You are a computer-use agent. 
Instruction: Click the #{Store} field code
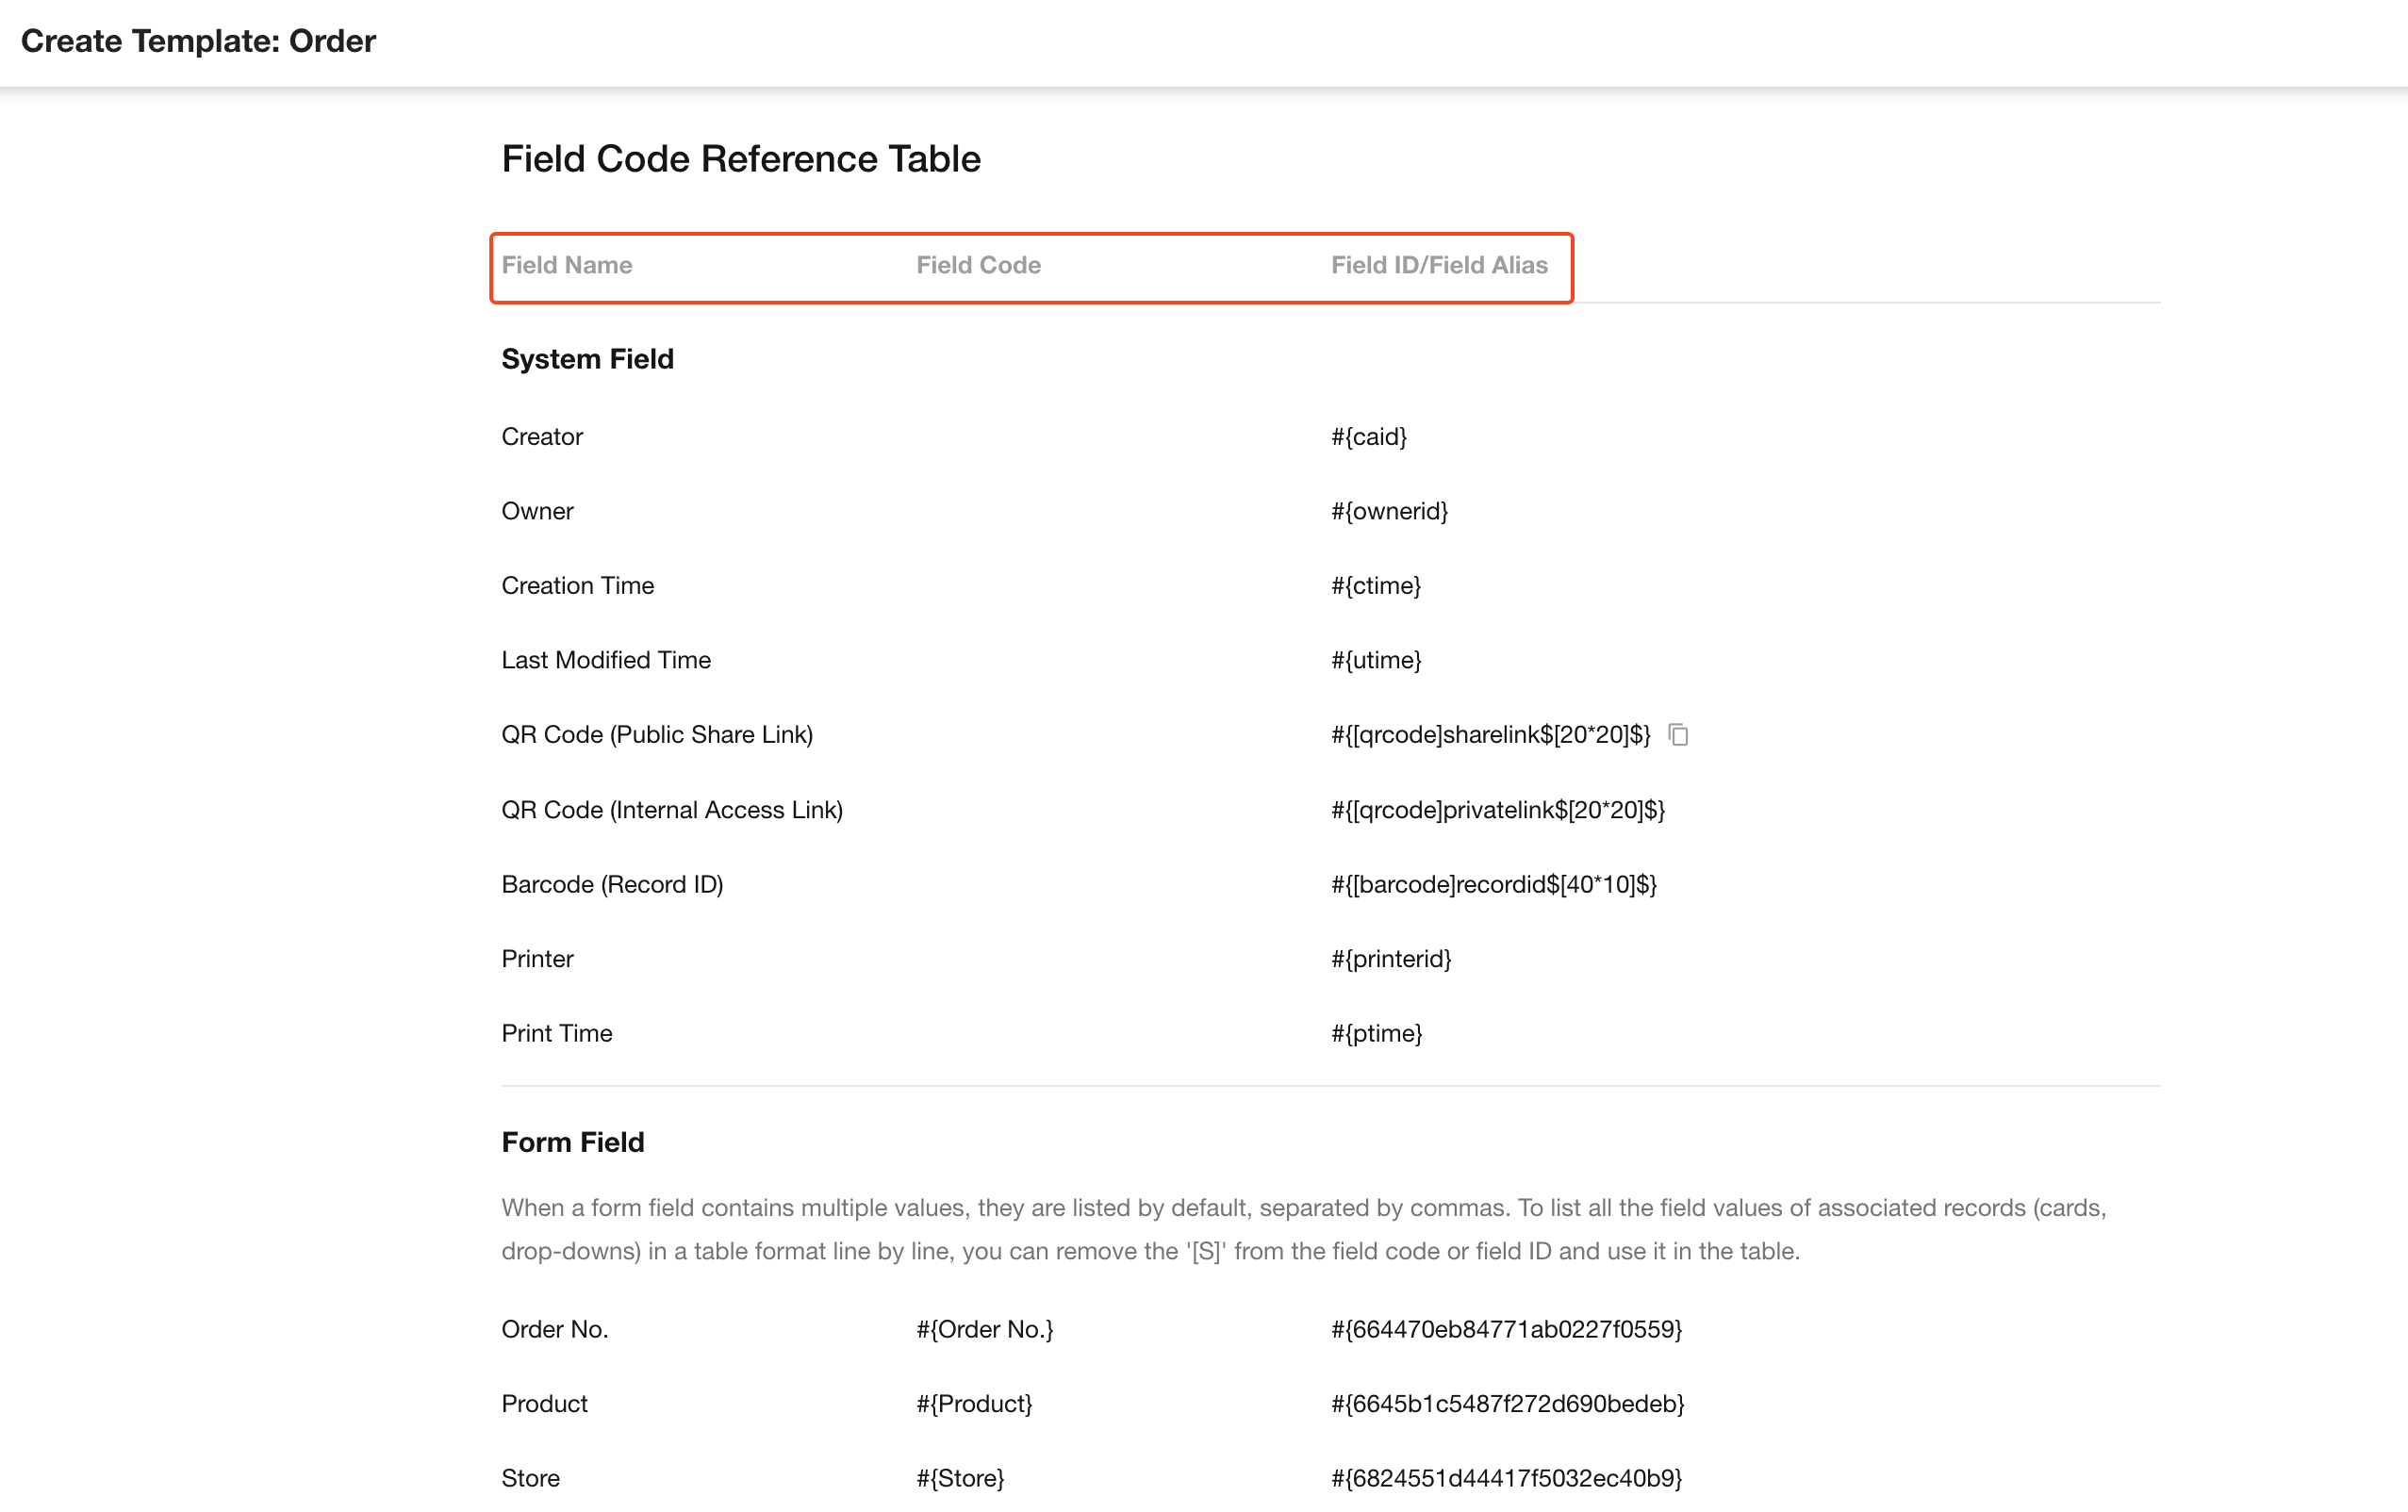(x=960, y=1478)
